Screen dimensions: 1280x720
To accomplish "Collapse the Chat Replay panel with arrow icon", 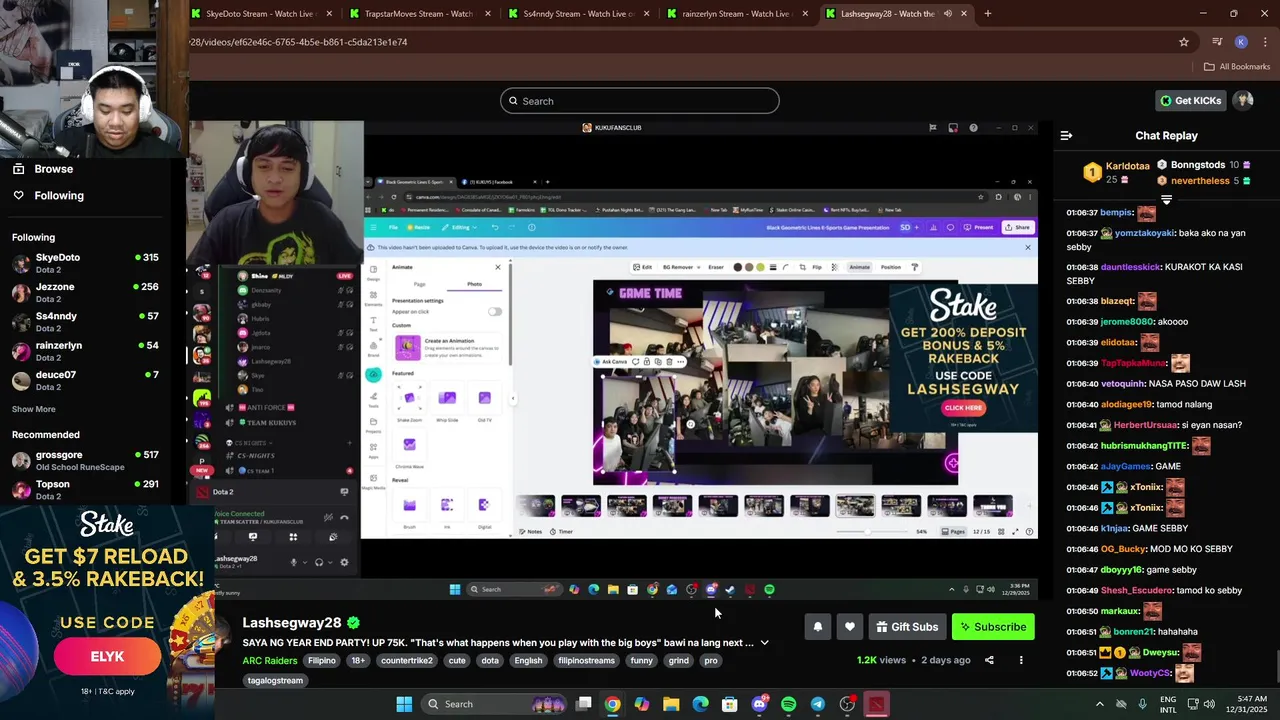I will (1066, 135).
